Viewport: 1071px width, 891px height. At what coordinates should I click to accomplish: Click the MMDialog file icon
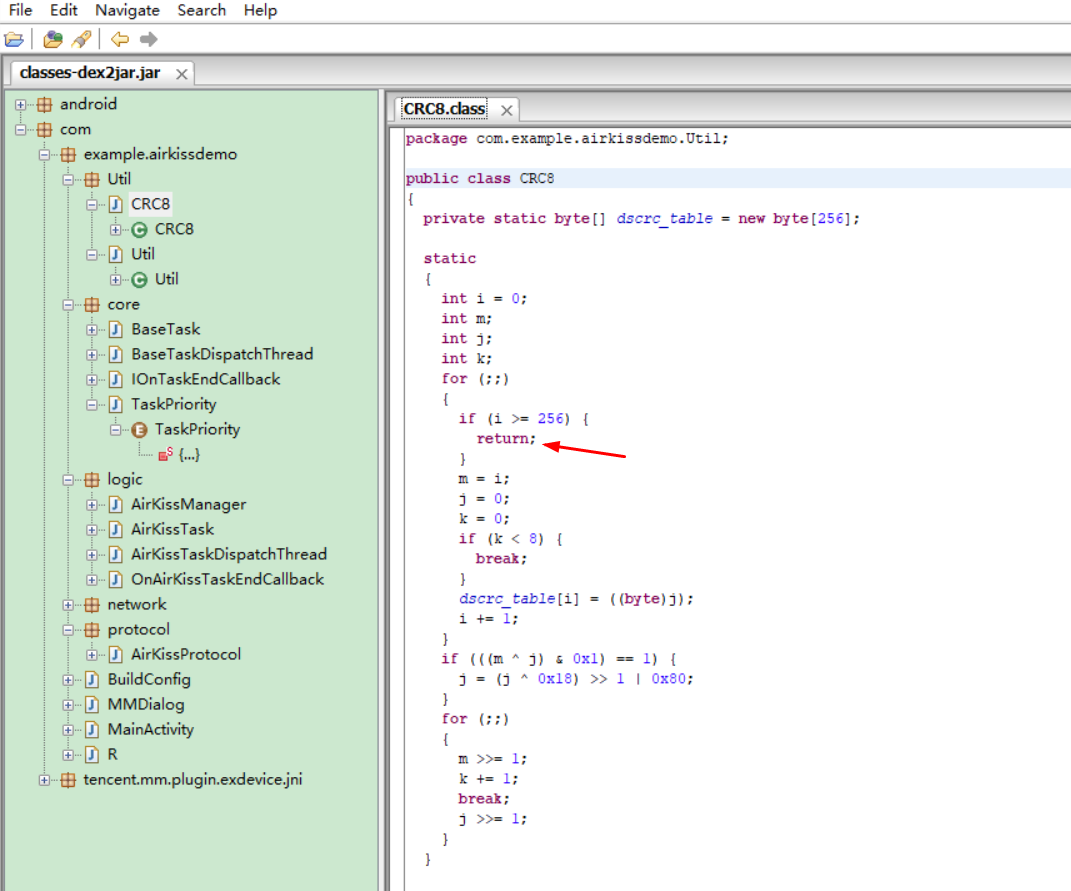tap(92, 705)
